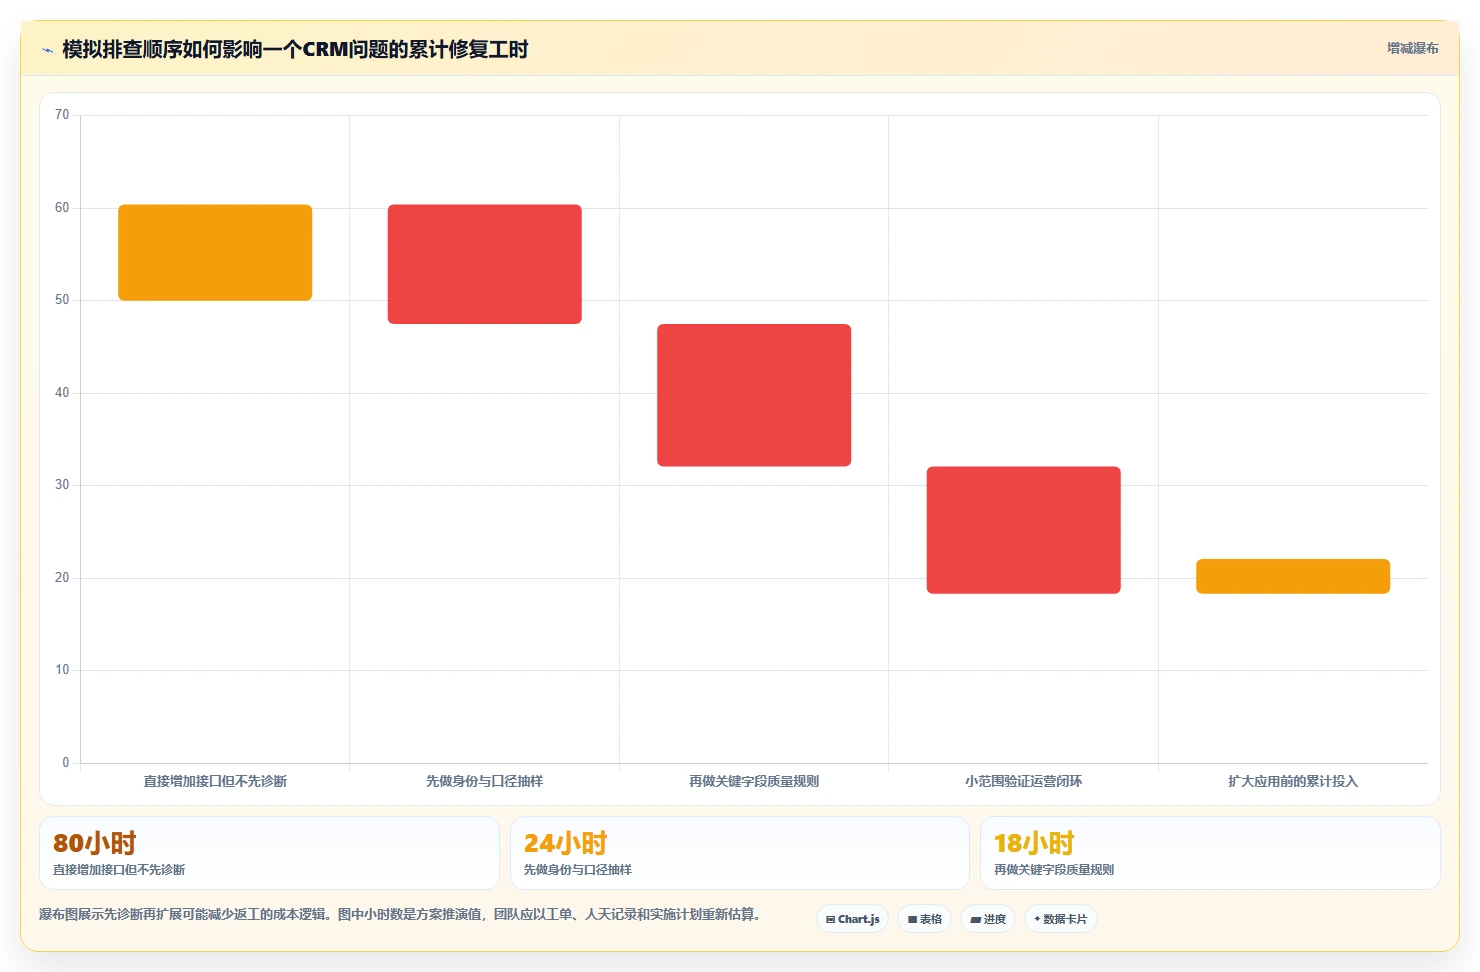The height and width of the screenshot is (972, 1480).
Task: Click the x-axis label 再做关键字段质量规则
Action: point(754,781)
